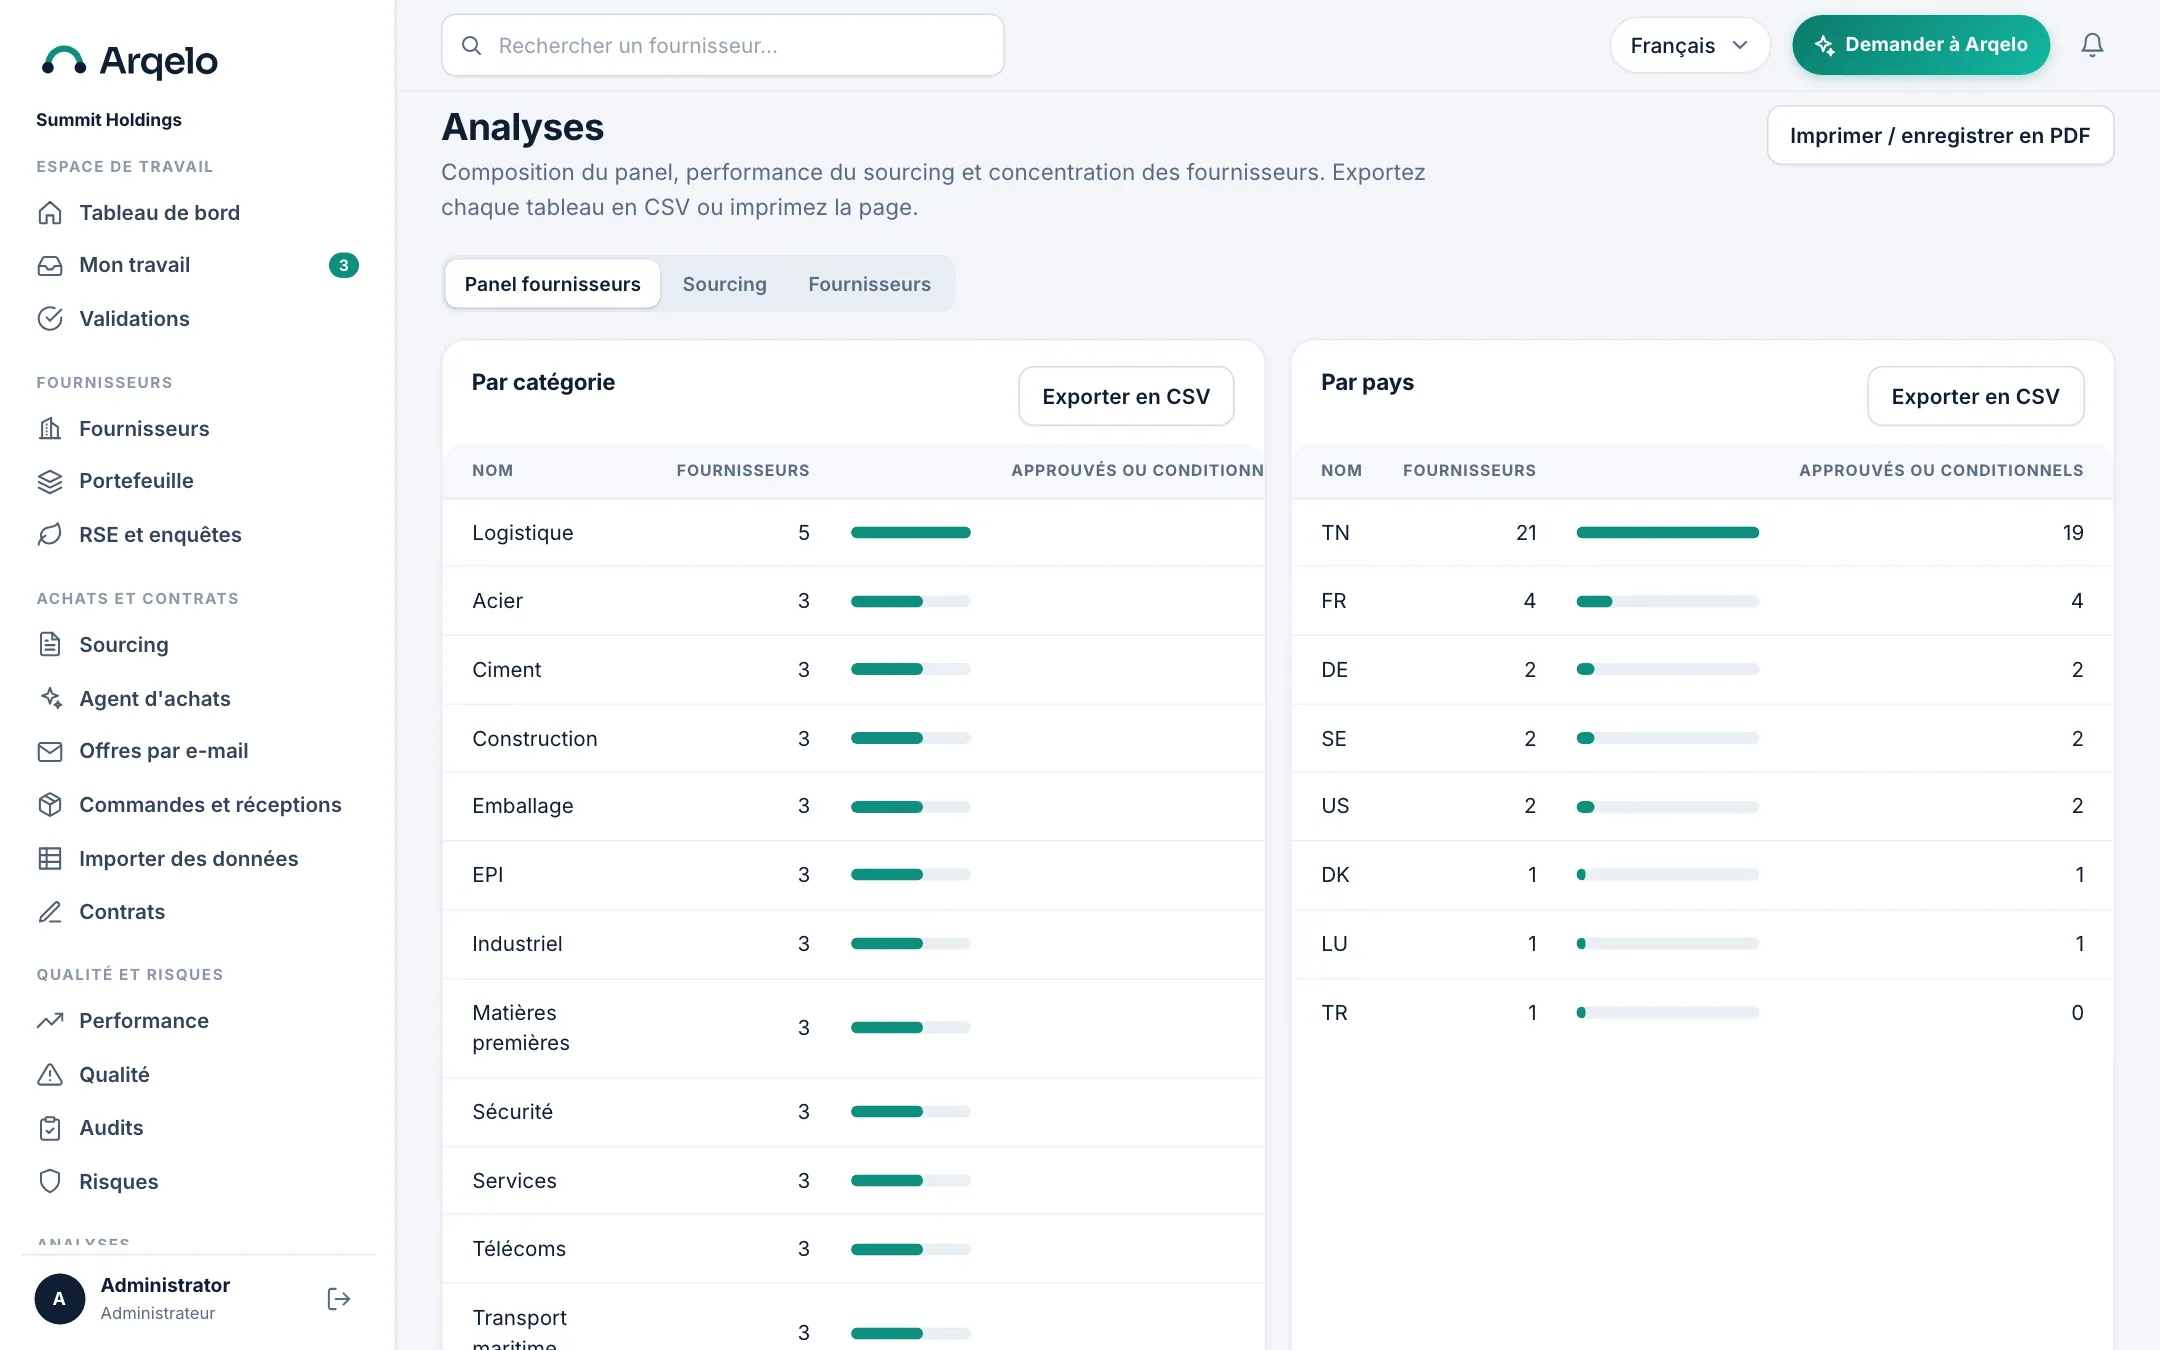Click the Validations checkmark icon
2160x1350 pixels.
pyautogui.click(x=50, y=319)
